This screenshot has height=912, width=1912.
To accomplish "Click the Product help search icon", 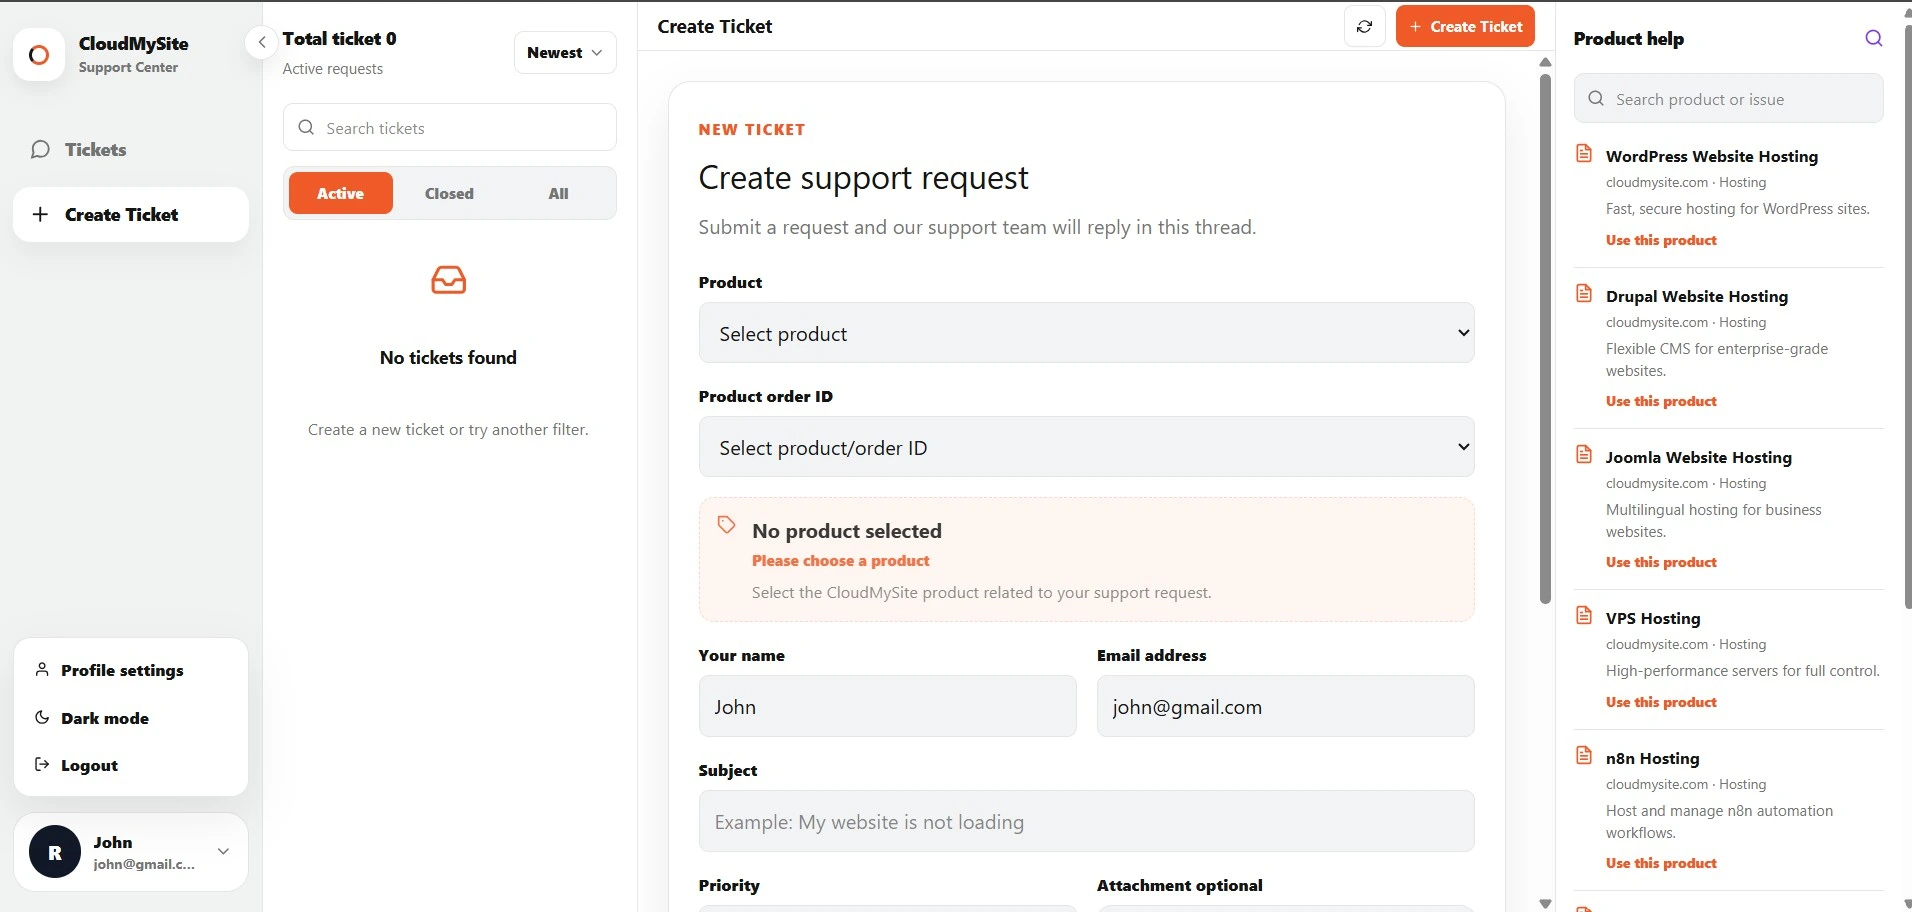I will (1873, 38).
